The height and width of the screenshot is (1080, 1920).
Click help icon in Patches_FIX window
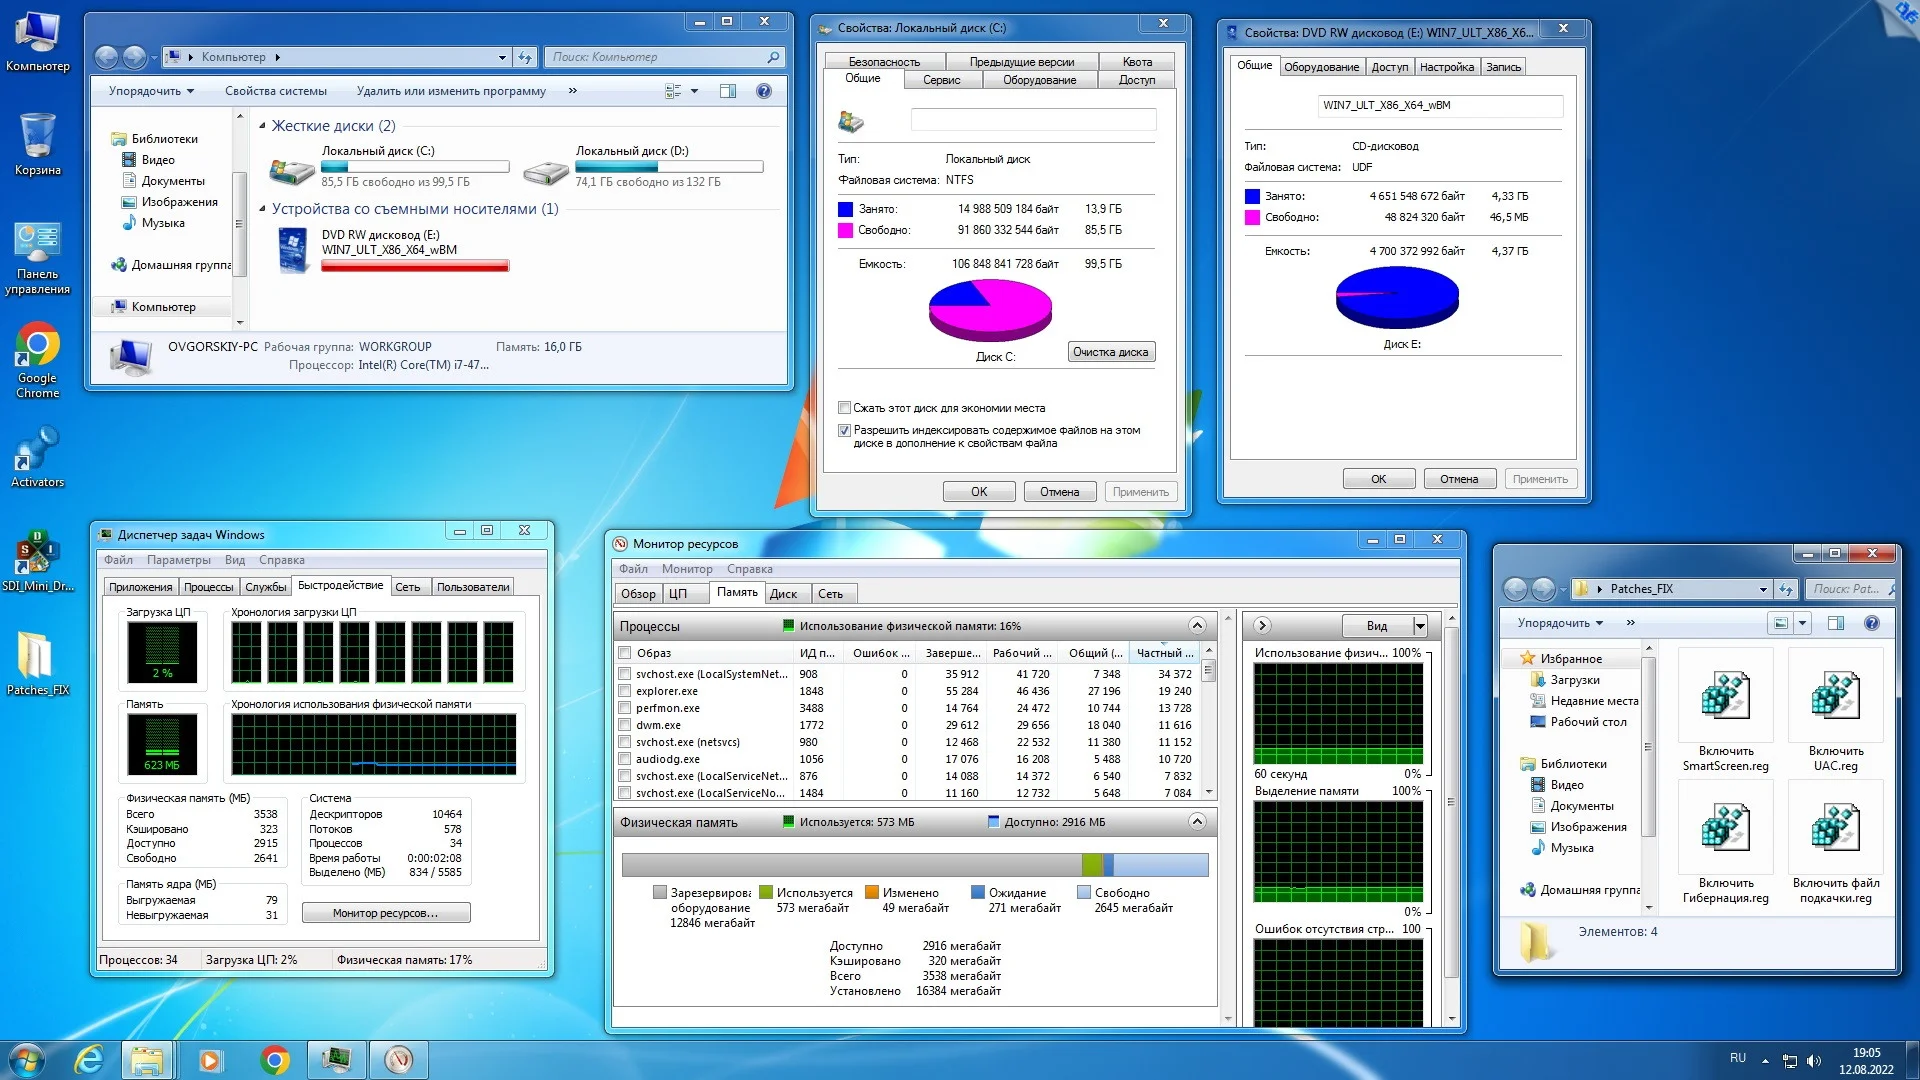coord(1871,623)
